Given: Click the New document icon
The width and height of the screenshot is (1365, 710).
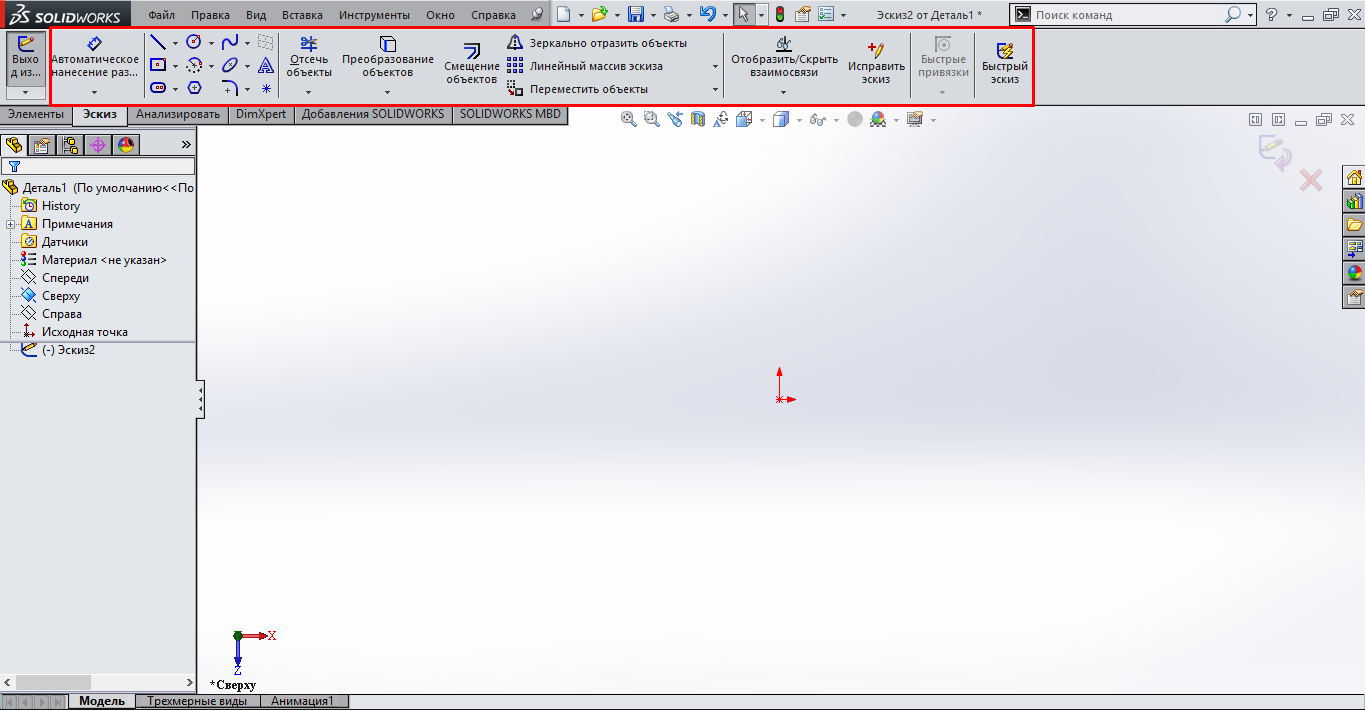Looking at the screenshot, I should click(563, 15).
